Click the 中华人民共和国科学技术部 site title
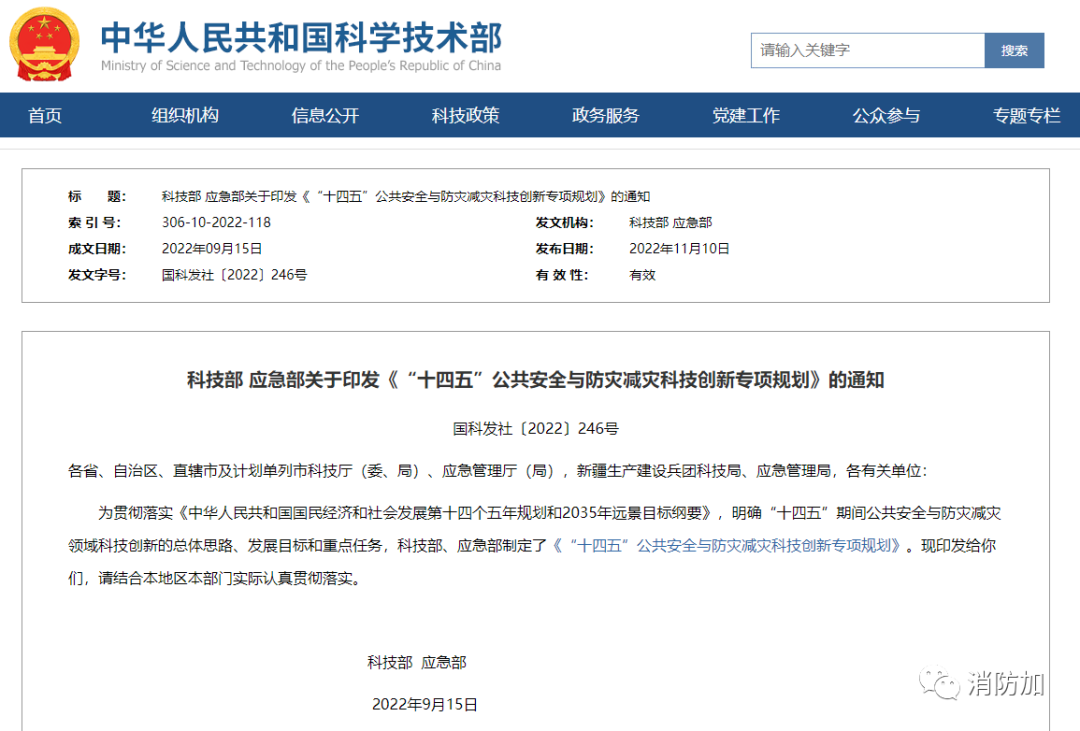The height and width of the screenshot is (731, 1080). click(x=300, y=36)
